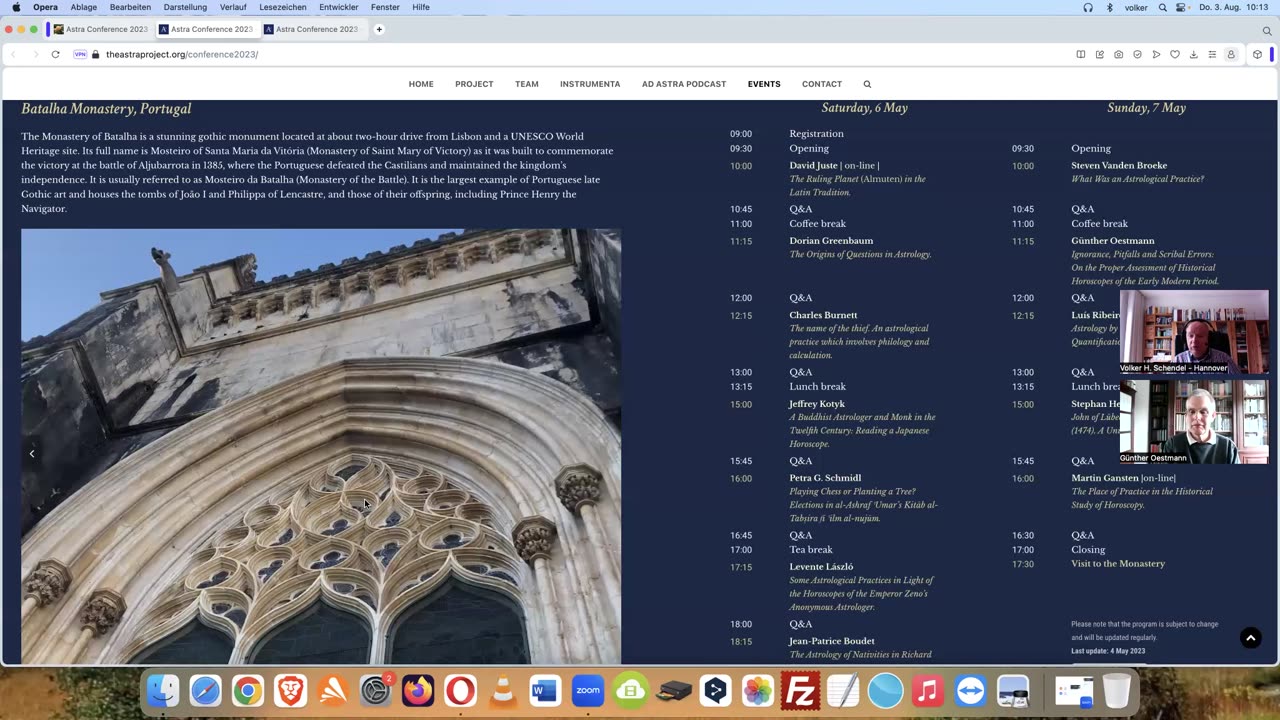
Task: Open a new tab with plus button
Action: tap(379, 29)
